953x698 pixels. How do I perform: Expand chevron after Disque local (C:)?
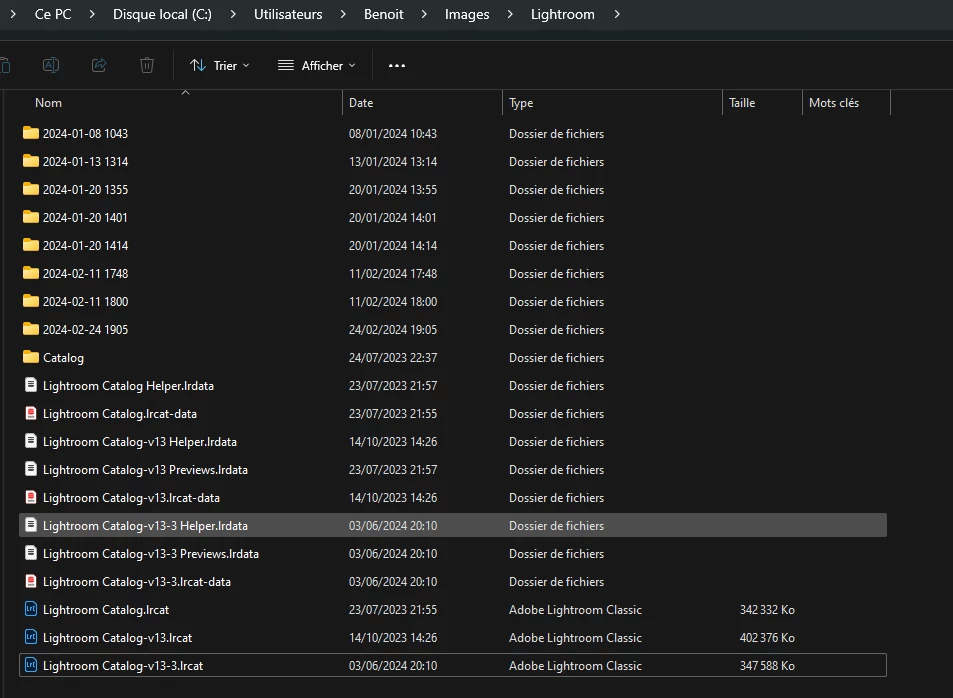point(233,14)
